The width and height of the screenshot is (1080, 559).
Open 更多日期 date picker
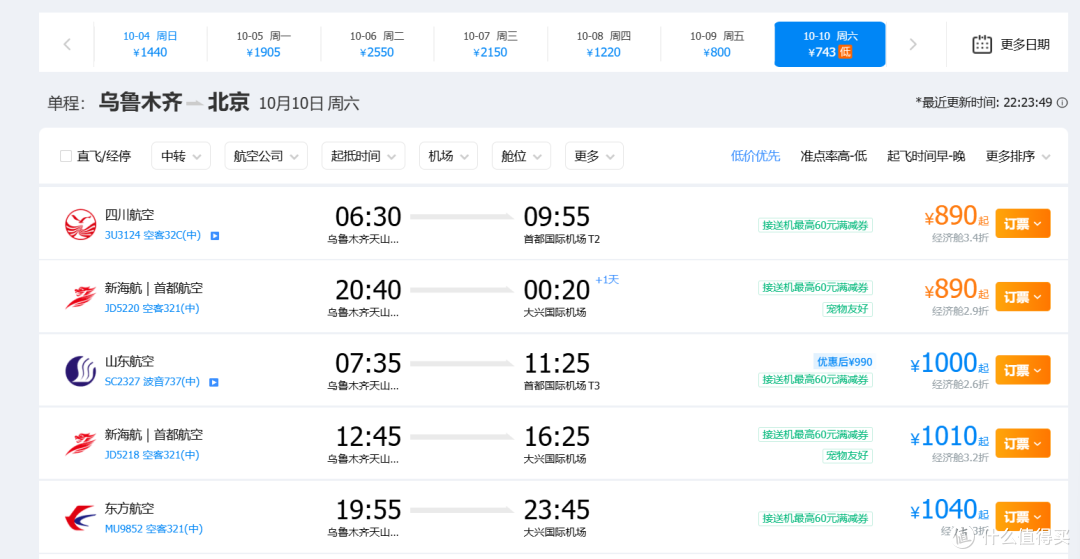pyautogui.click(x=1011, y=45)
